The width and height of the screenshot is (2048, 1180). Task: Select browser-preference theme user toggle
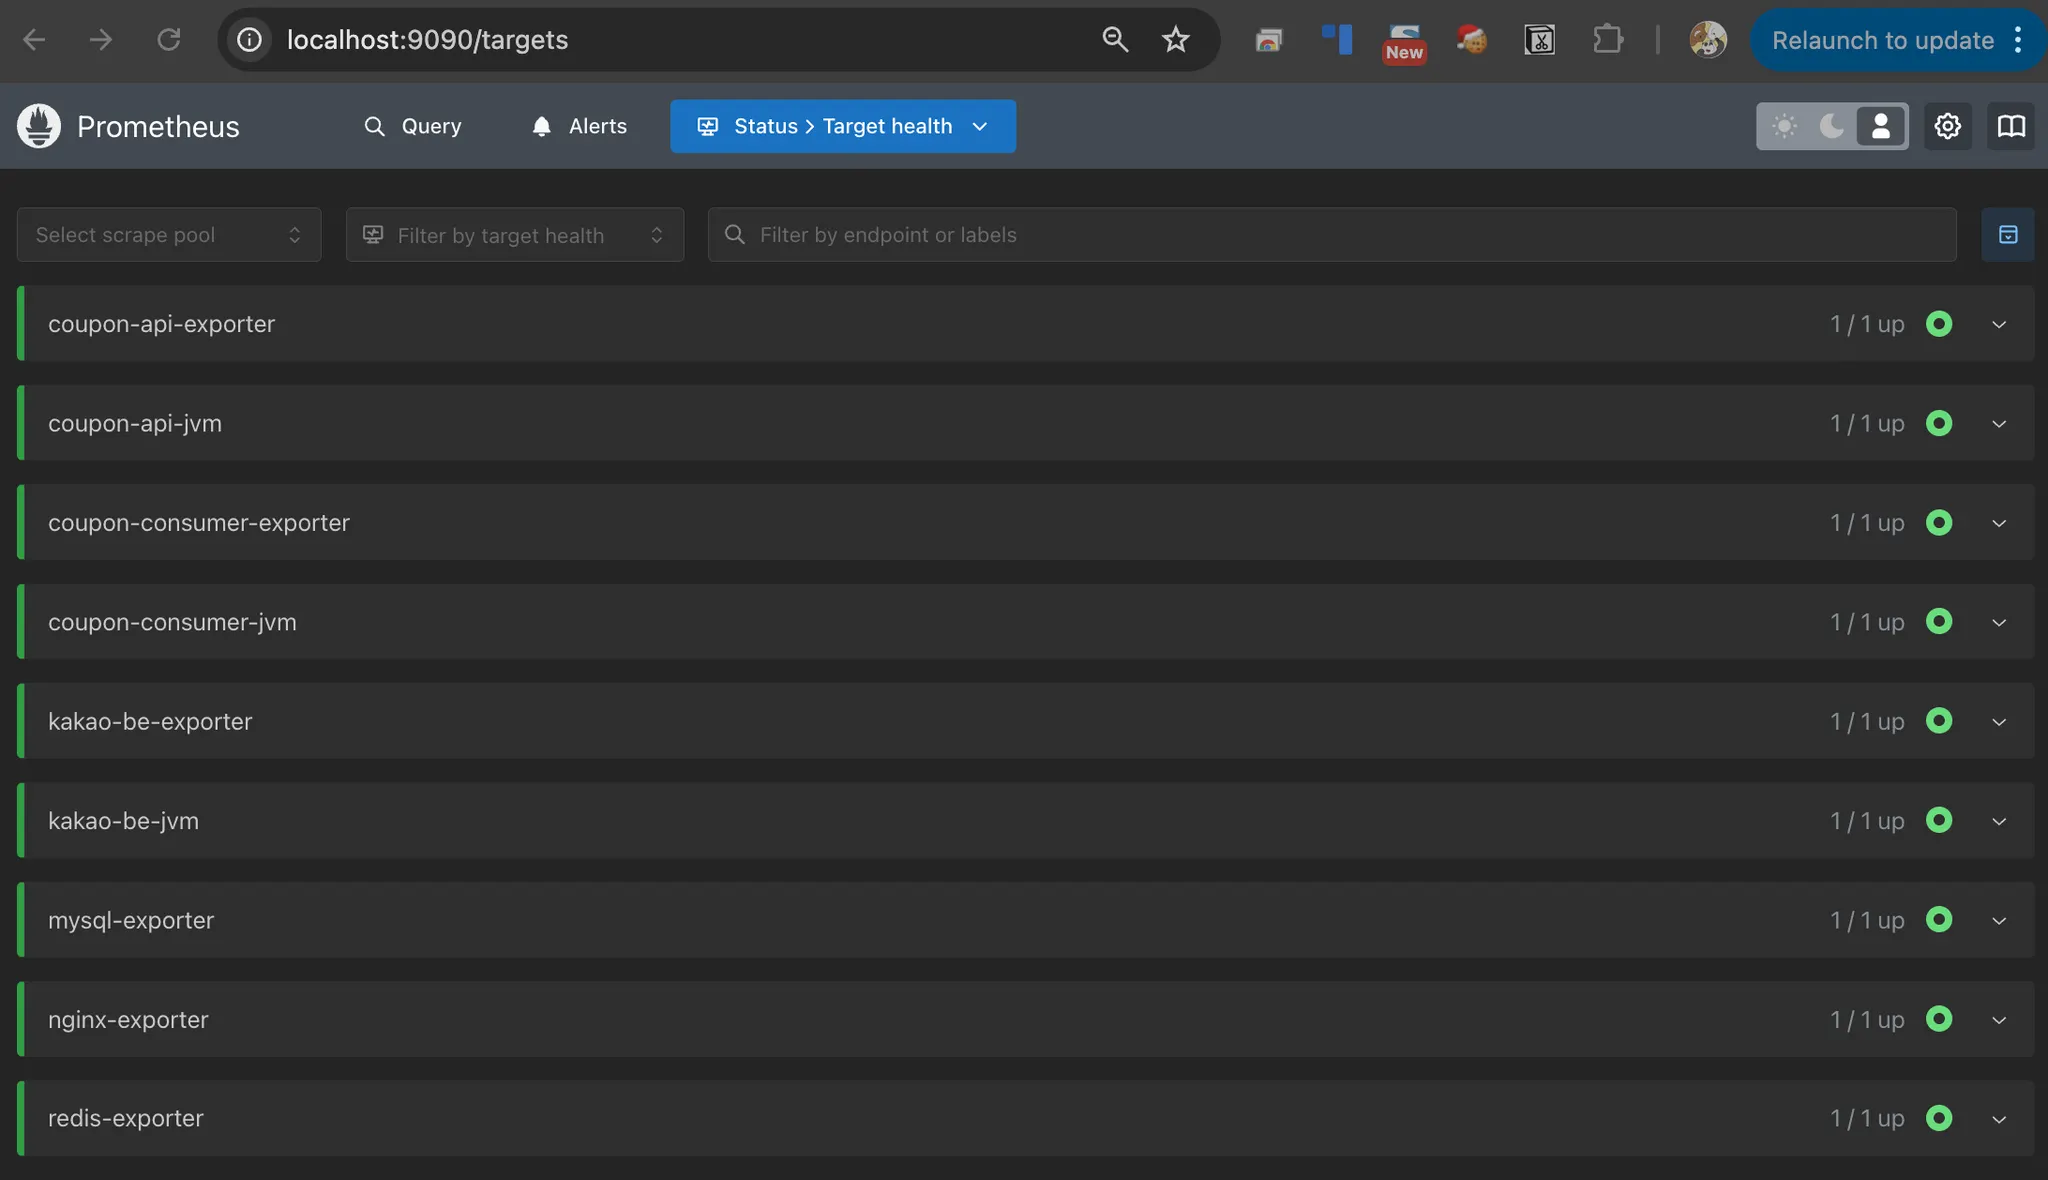1880,126
